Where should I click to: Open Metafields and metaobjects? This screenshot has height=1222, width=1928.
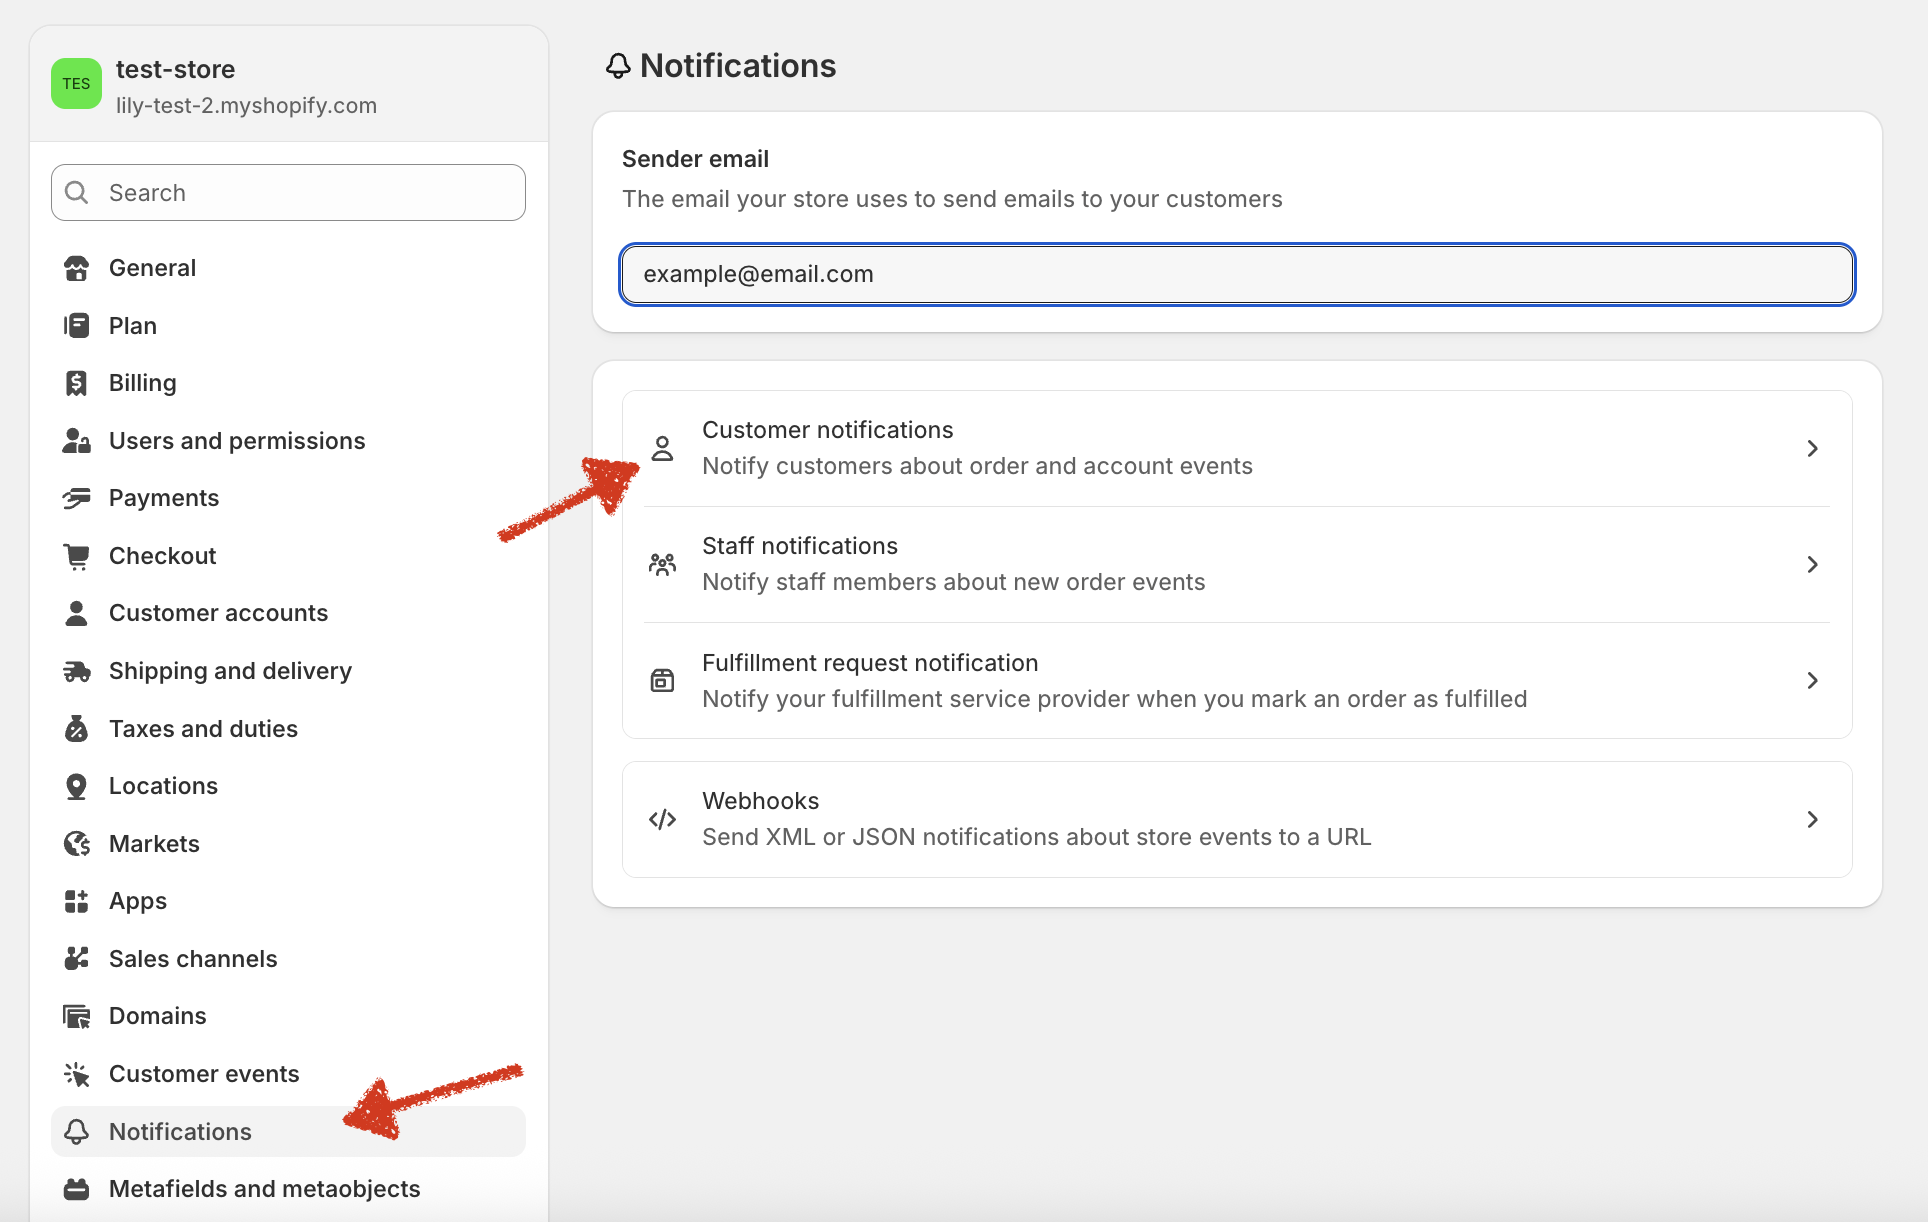[x=288, y=1189]
